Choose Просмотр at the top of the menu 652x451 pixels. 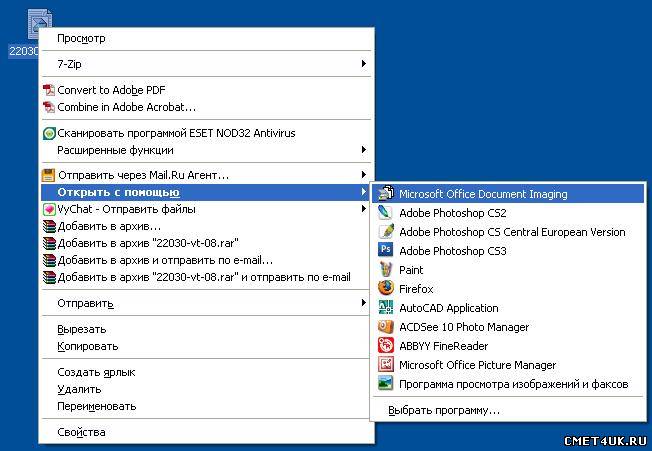82,38
